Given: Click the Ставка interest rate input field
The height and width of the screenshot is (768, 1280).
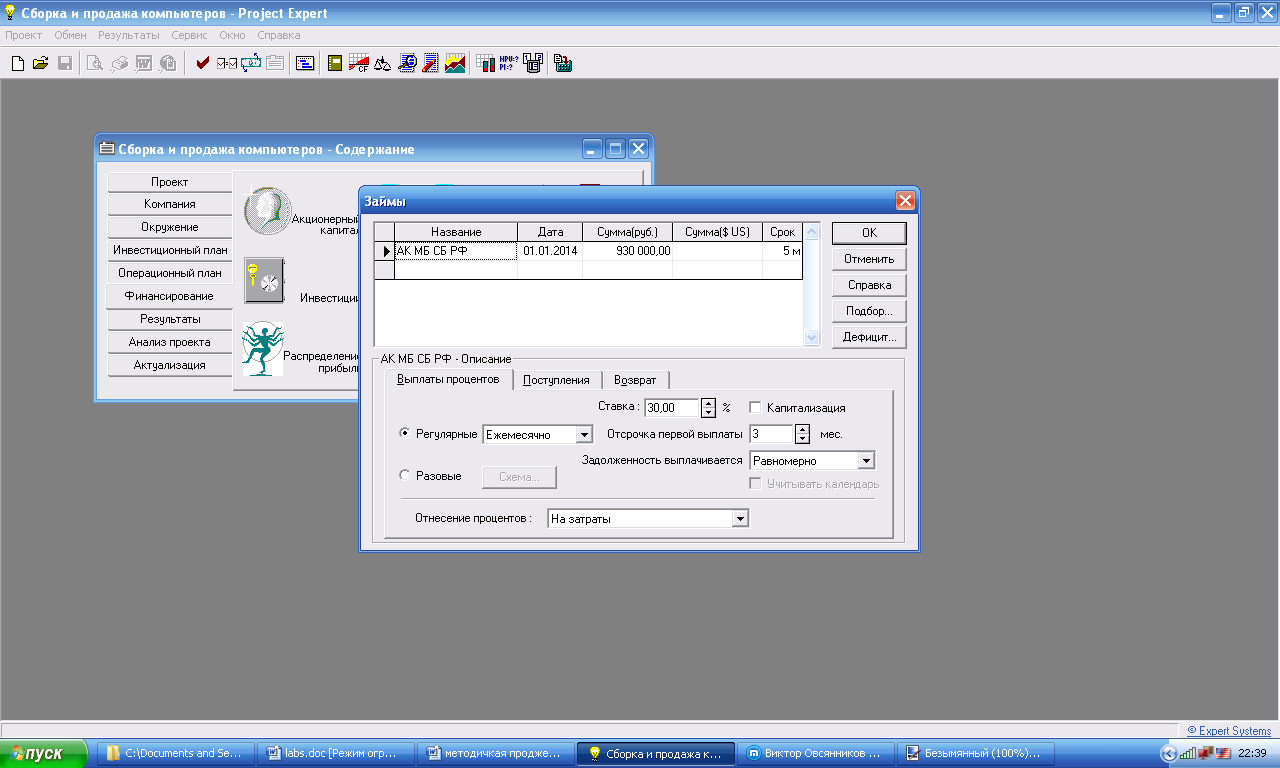Looking at the screenshot, I should [671, 408].
